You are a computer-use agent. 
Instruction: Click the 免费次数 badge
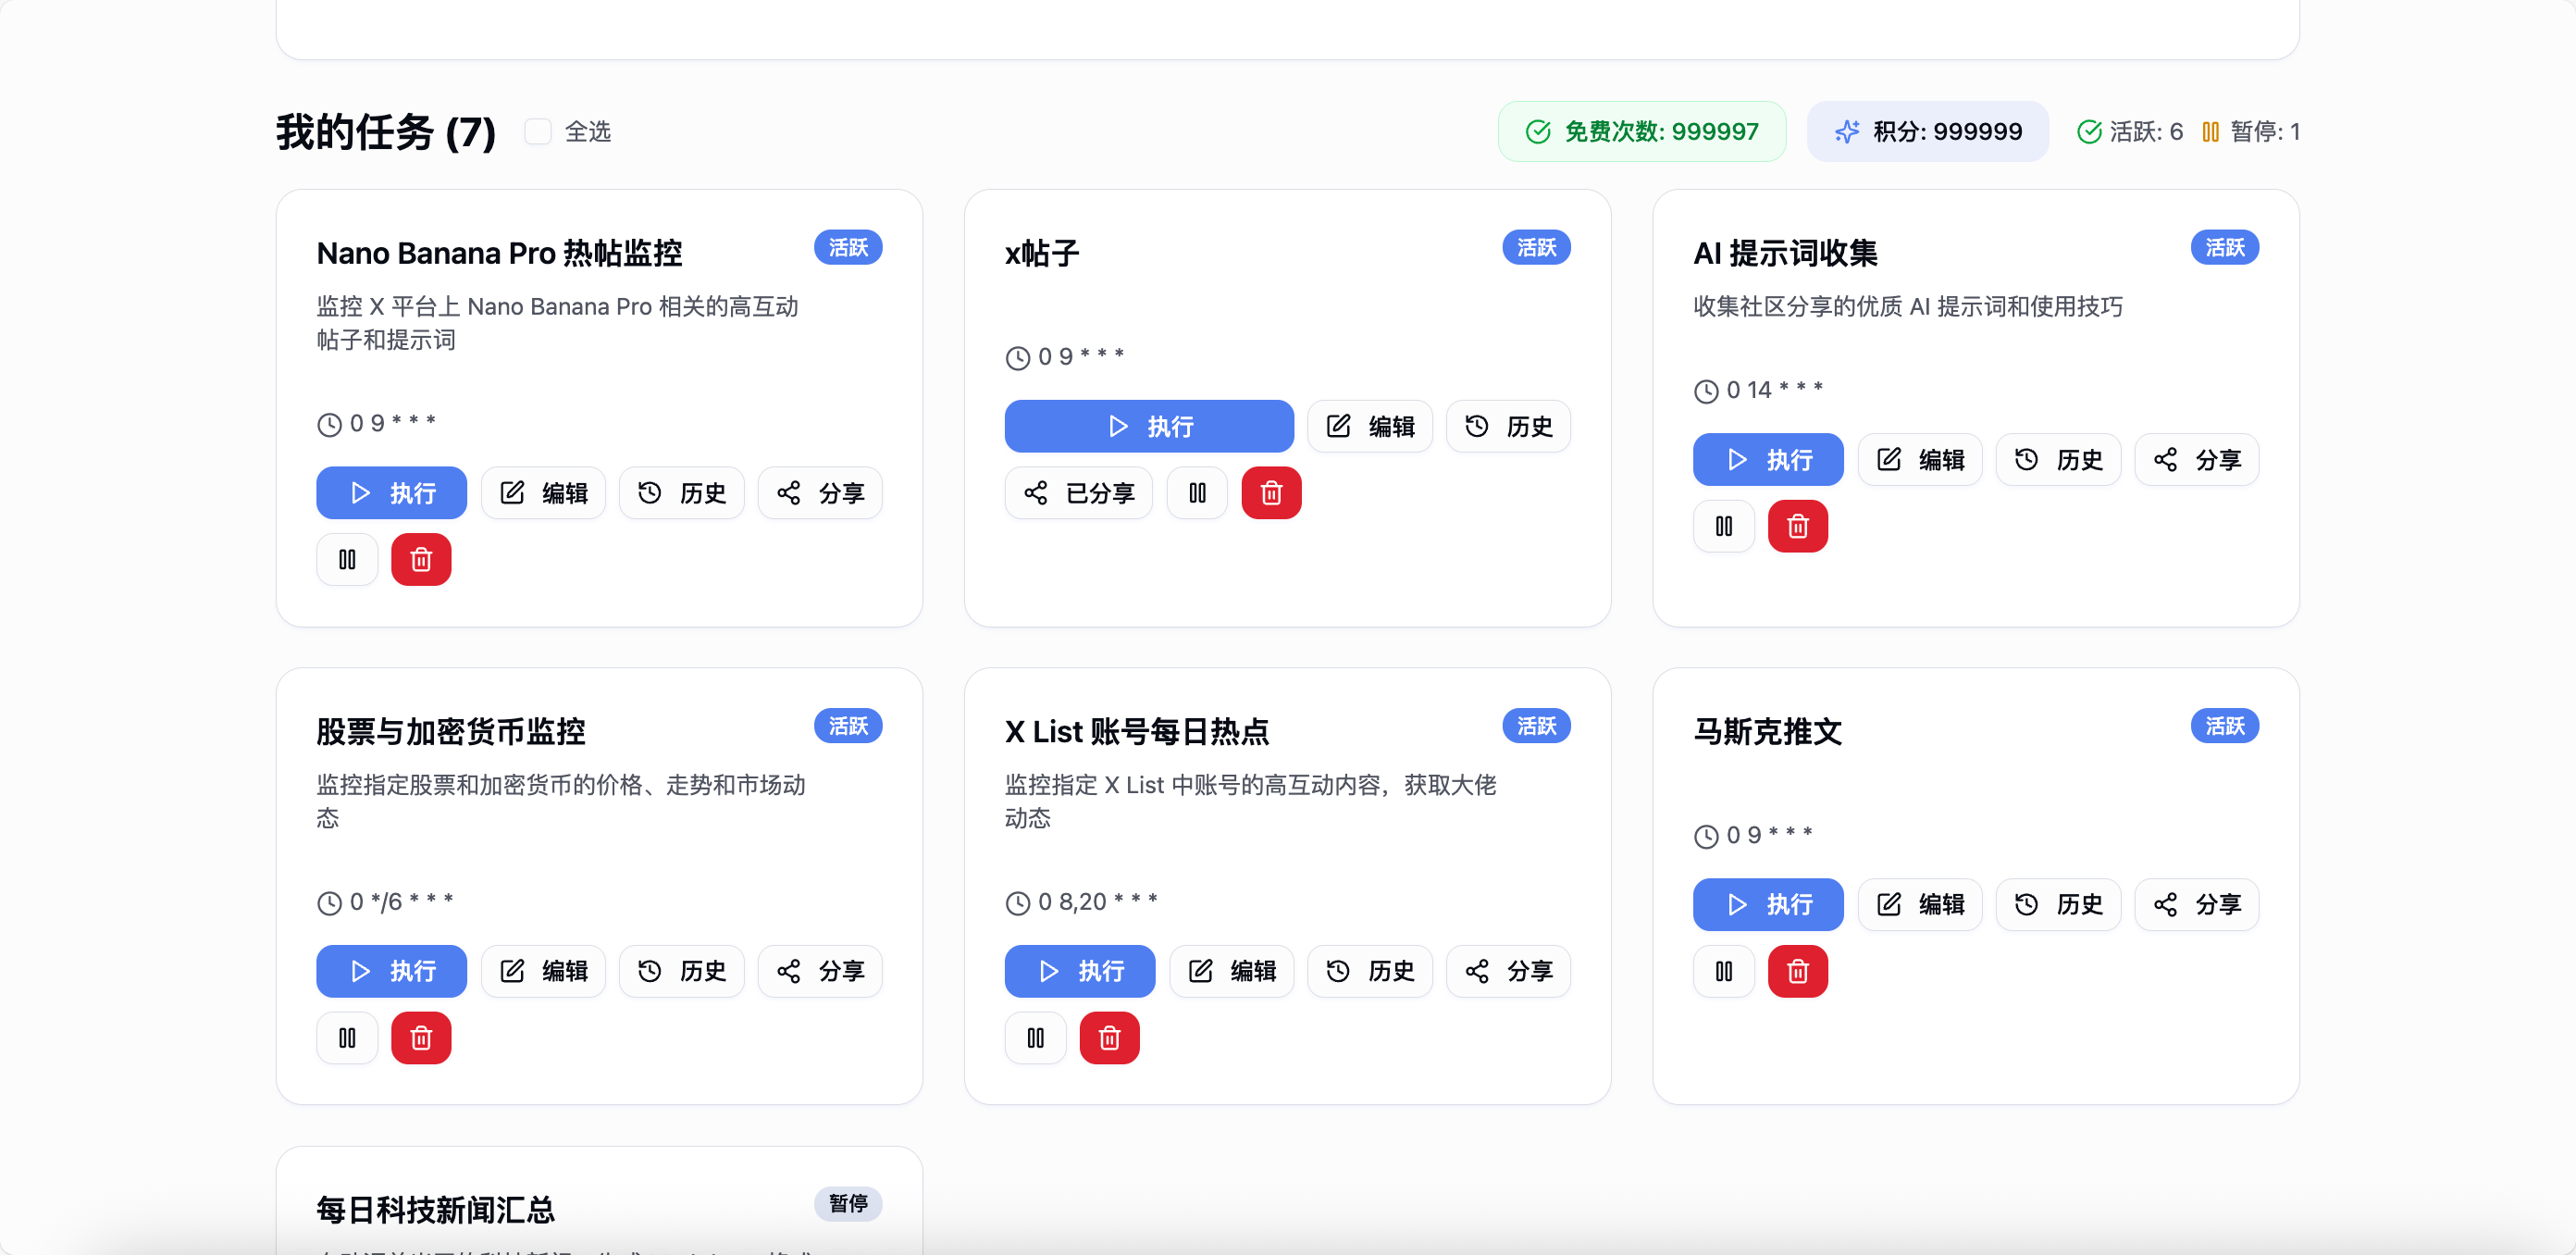tap(1641, 131)
